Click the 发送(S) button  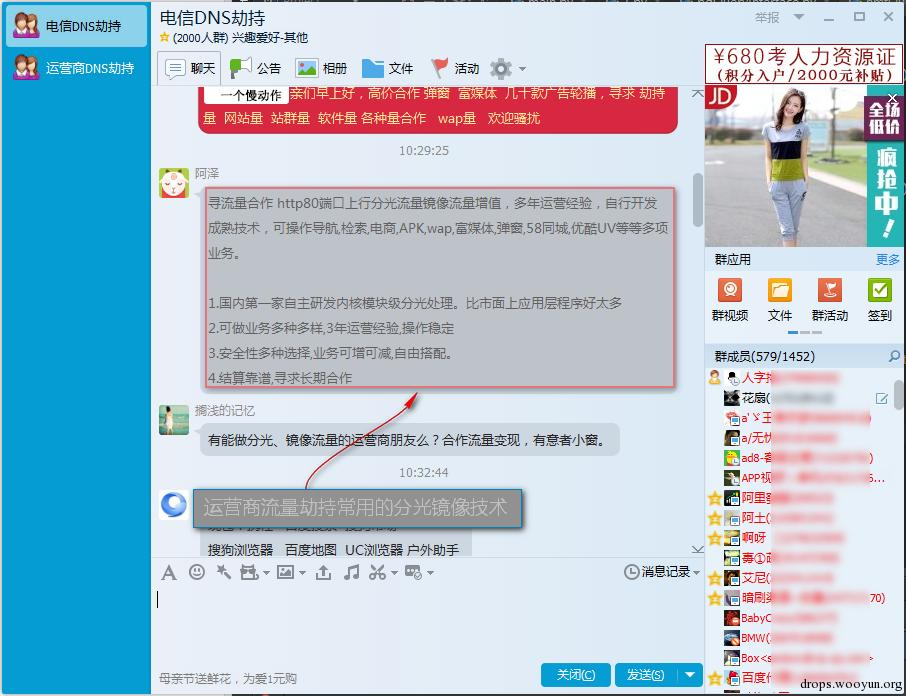point(647,675)
